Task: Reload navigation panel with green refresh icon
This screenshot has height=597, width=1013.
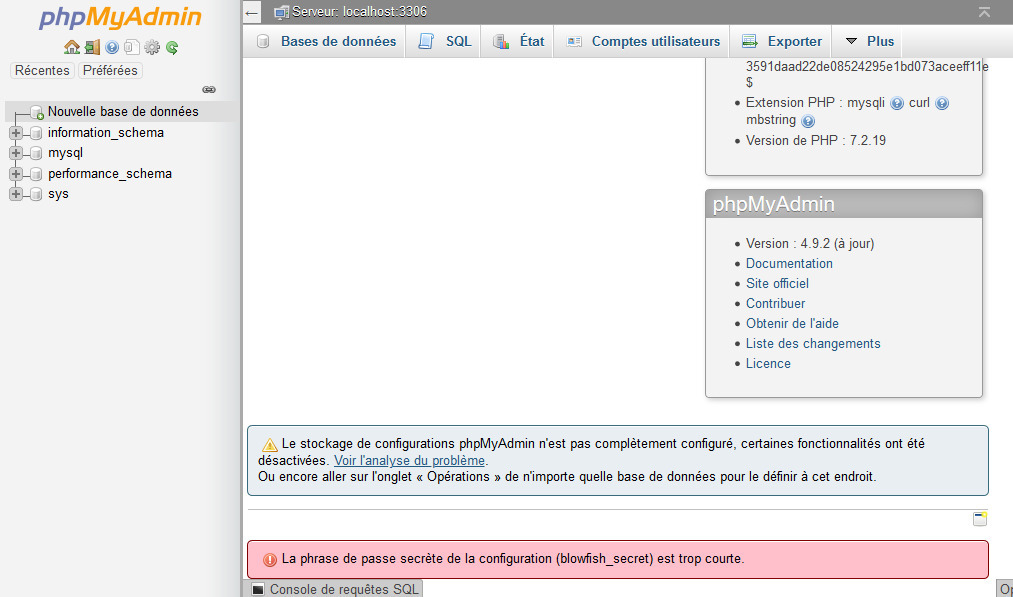Action: pos(172,47)
